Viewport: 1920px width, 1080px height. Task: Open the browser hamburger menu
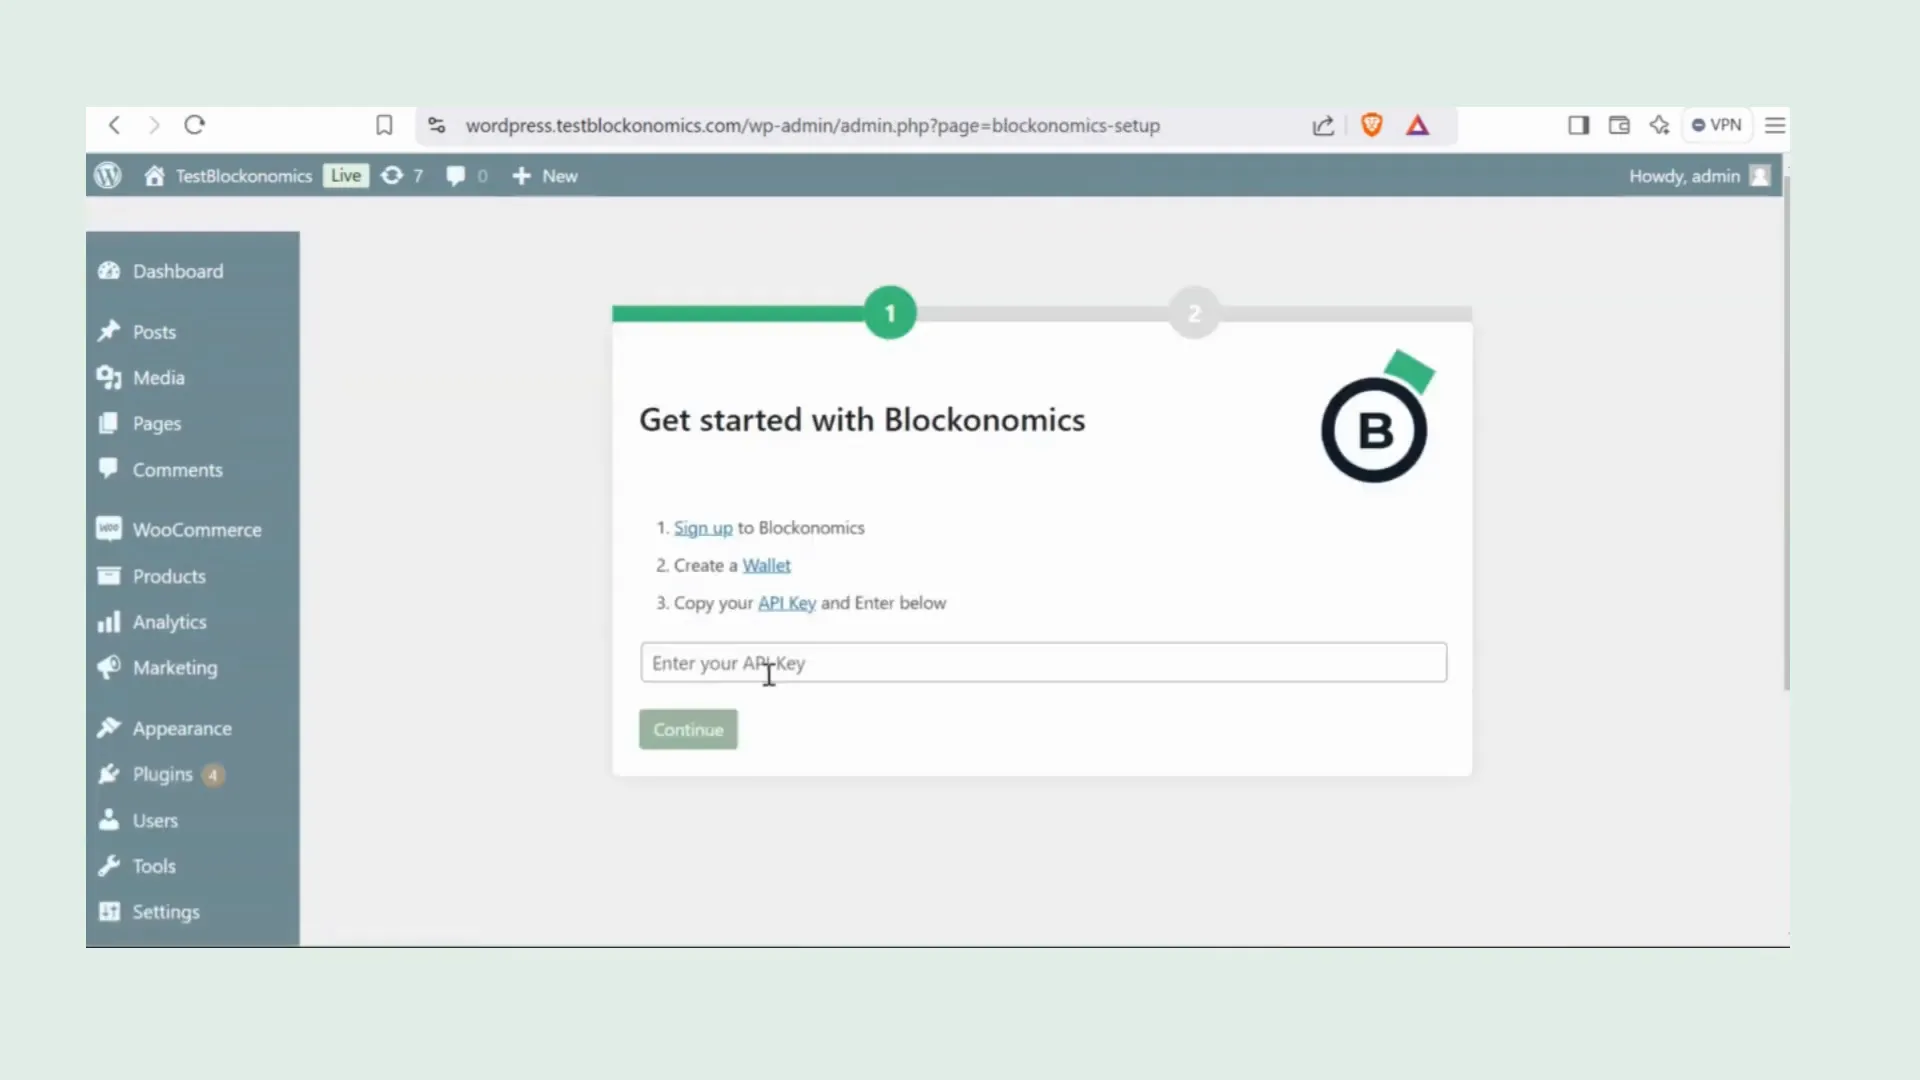(1775, 125)
